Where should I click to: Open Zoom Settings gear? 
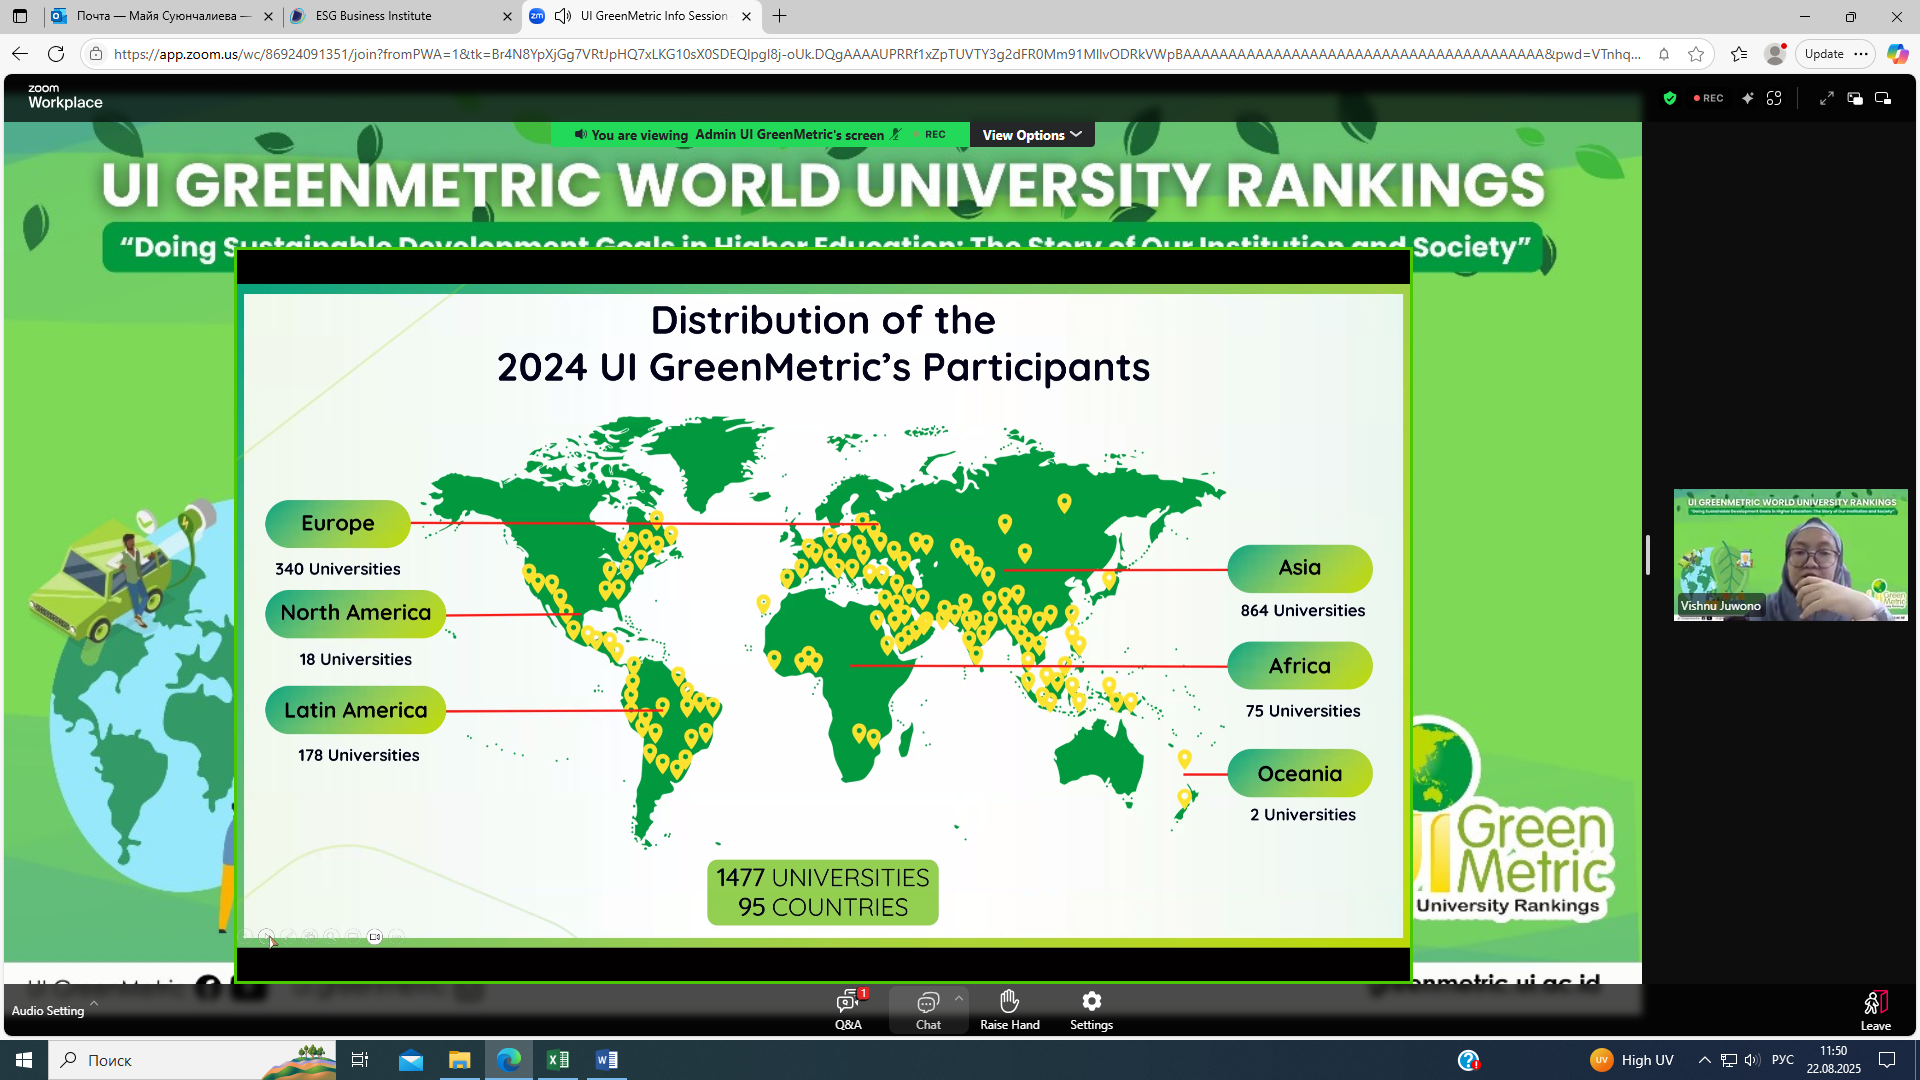tap(1091, 1009)
